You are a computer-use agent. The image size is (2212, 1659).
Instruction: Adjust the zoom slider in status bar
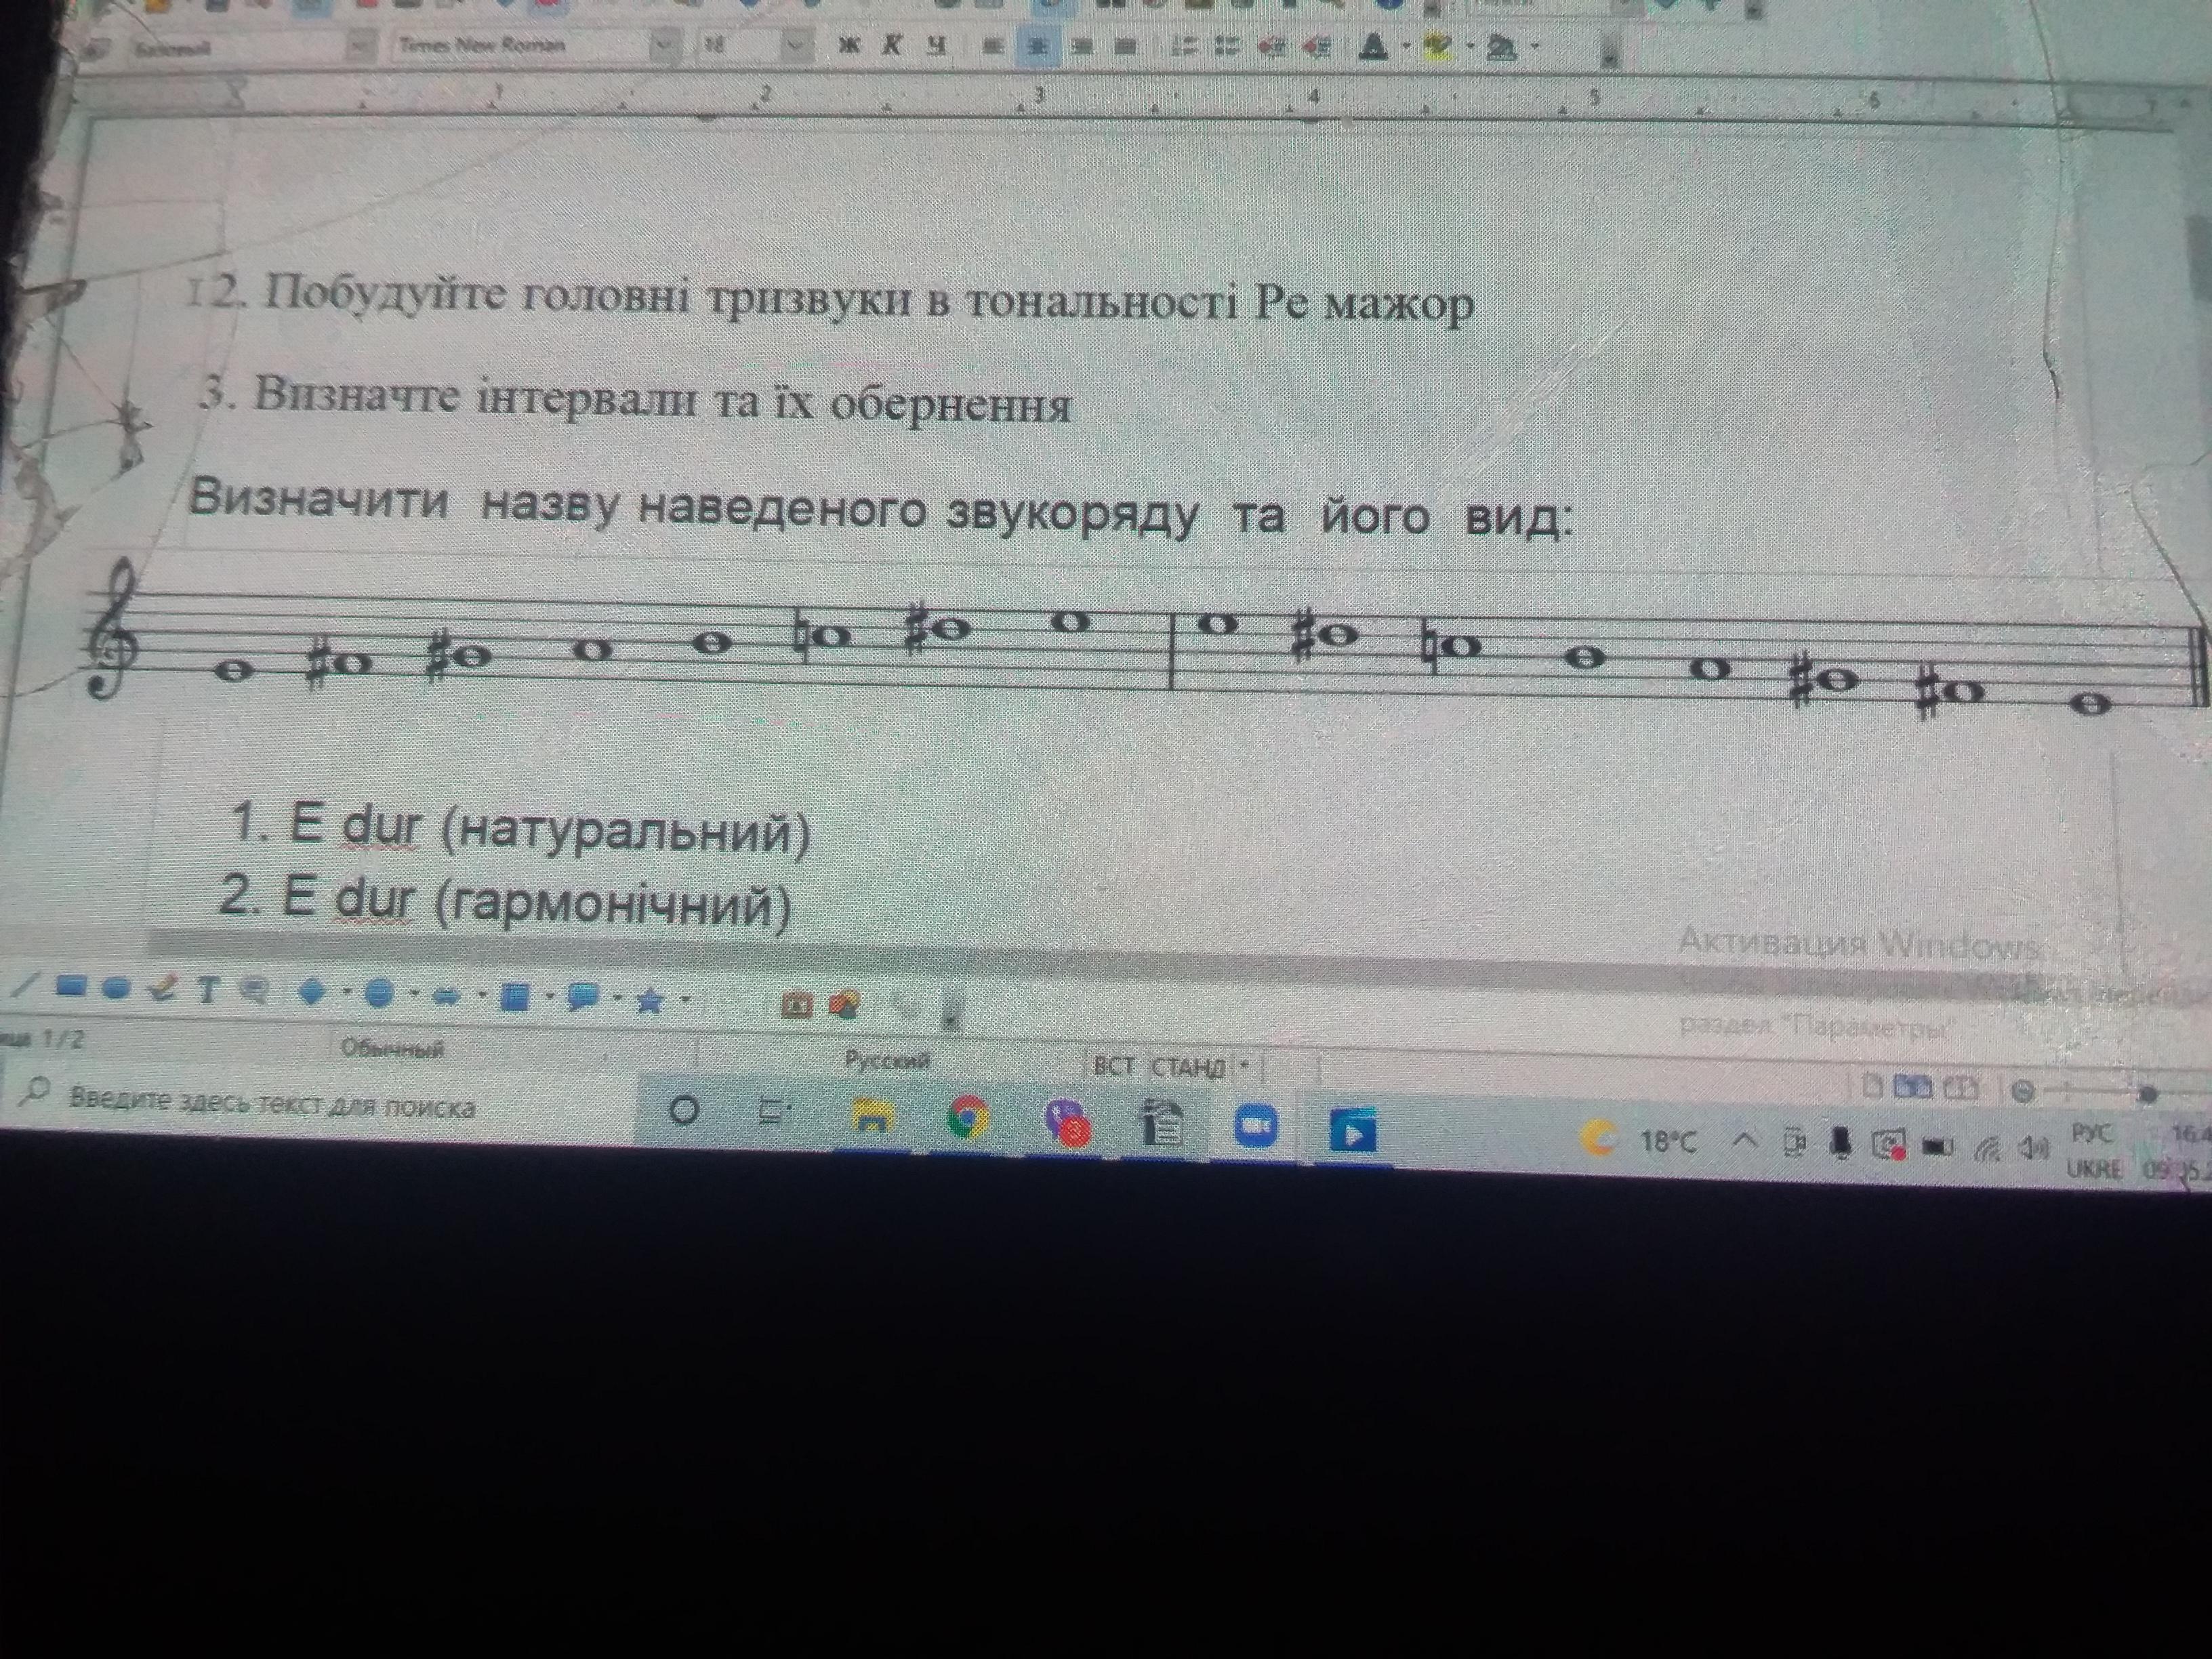(2146, 1094)
